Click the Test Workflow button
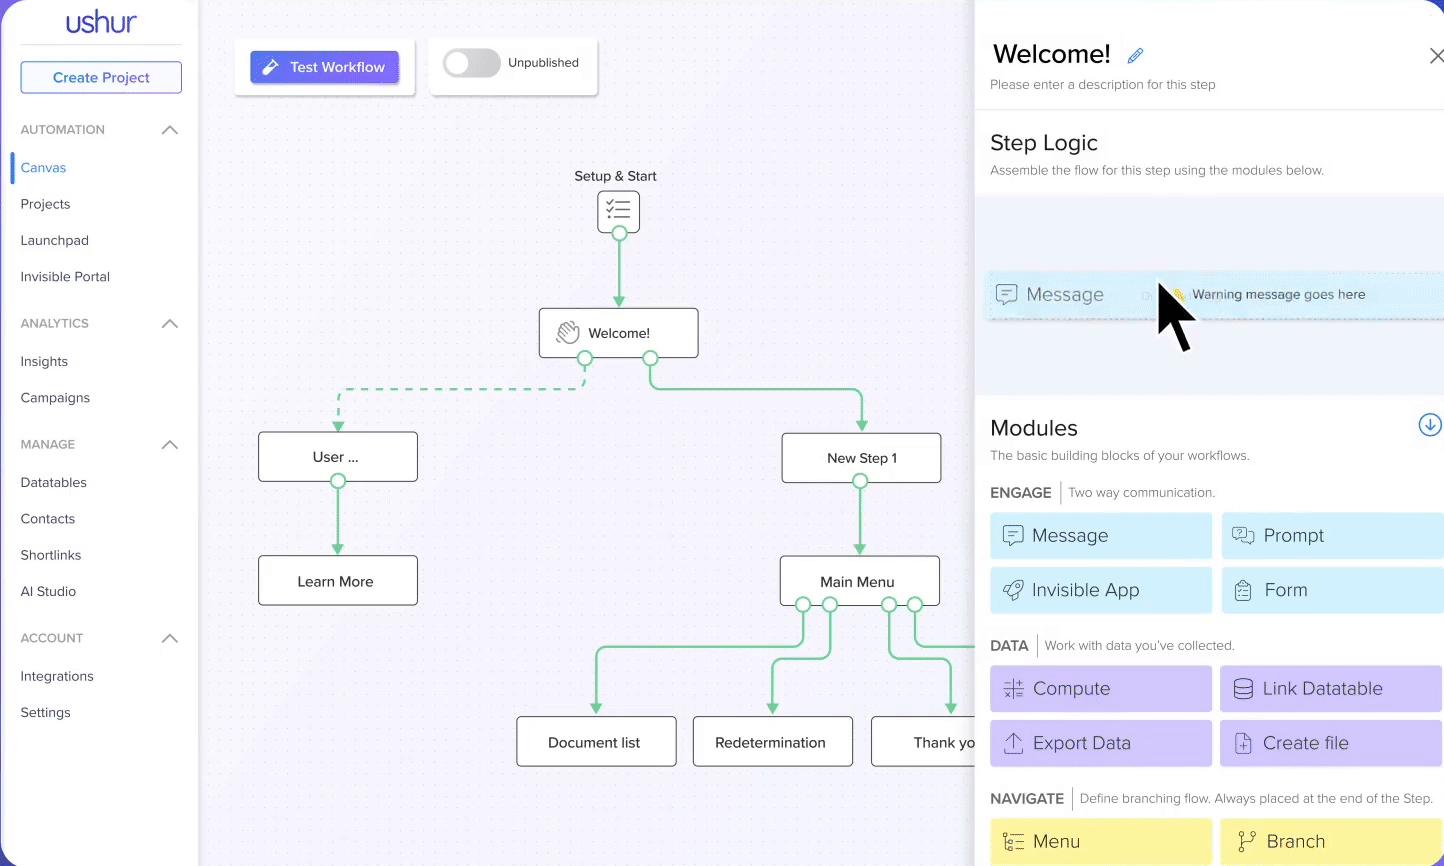 coord(324,67)
